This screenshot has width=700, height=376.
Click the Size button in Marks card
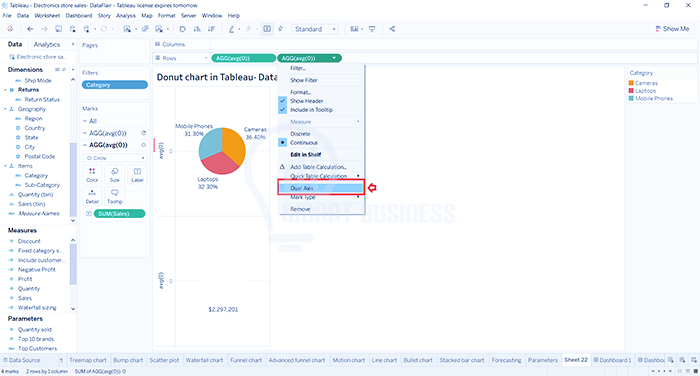tap(115, 175)
